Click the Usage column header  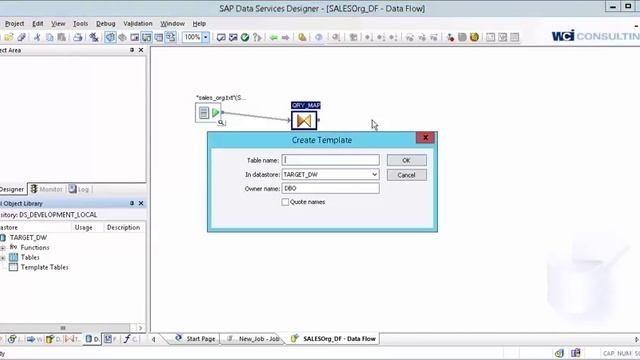tap(84, 227)
